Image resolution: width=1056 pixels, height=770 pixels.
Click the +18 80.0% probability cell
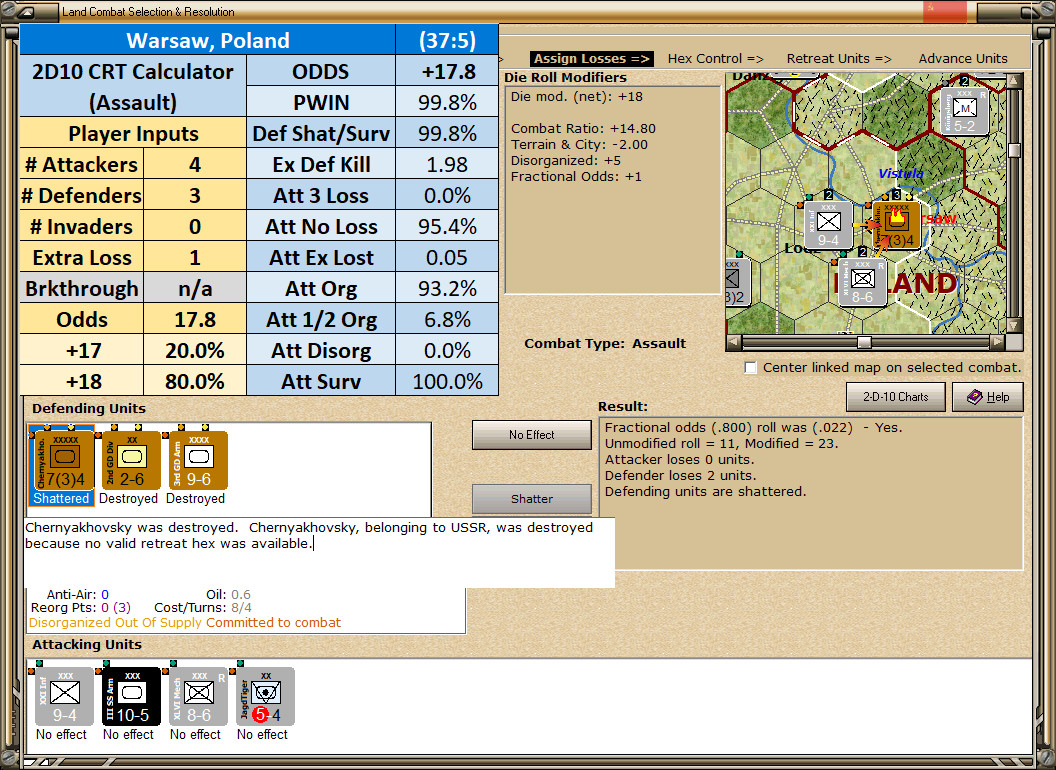click(x=195, y=381)
